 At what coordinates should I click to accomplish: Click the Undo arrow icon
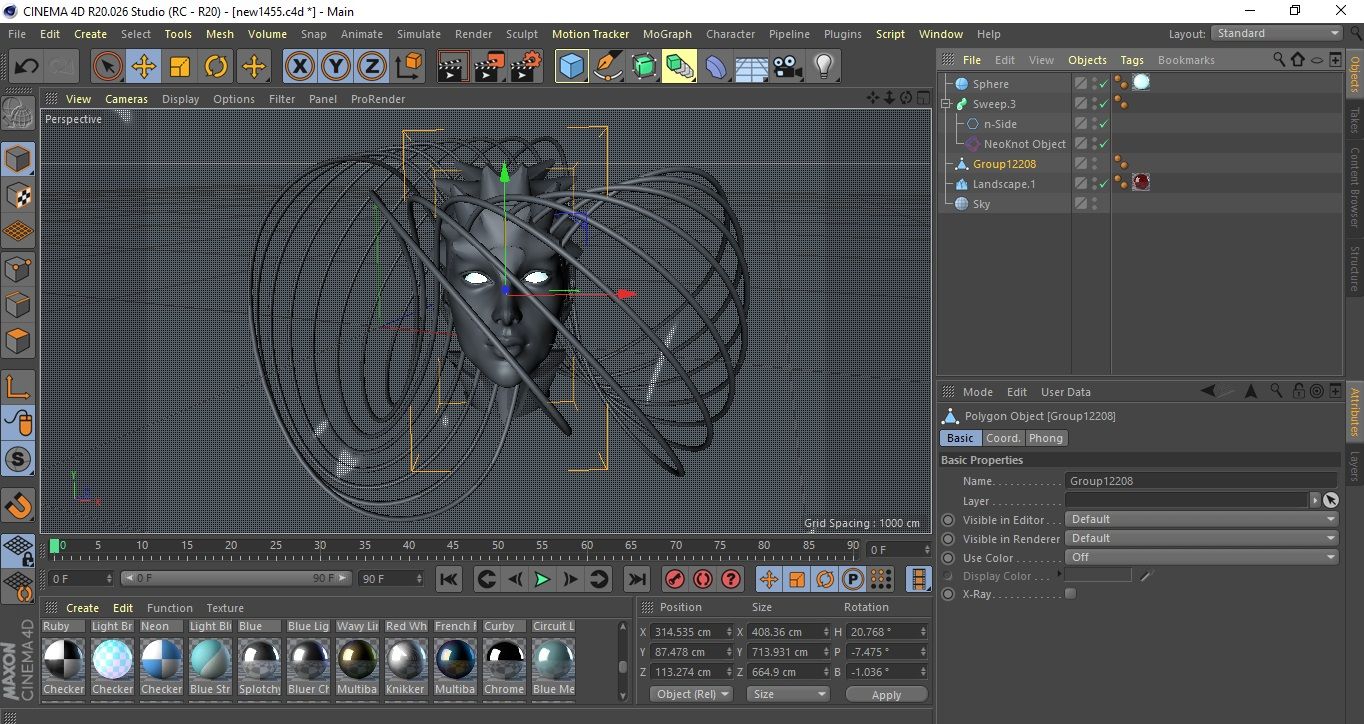tap(27, 67)
